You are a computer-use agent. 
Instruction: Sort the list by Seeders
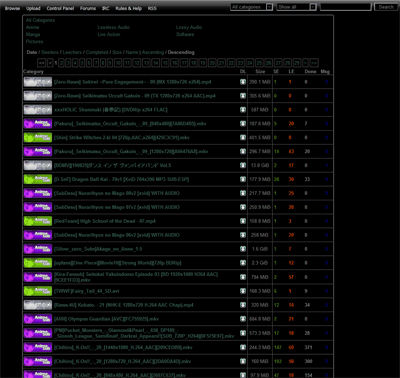click(50, 52)
